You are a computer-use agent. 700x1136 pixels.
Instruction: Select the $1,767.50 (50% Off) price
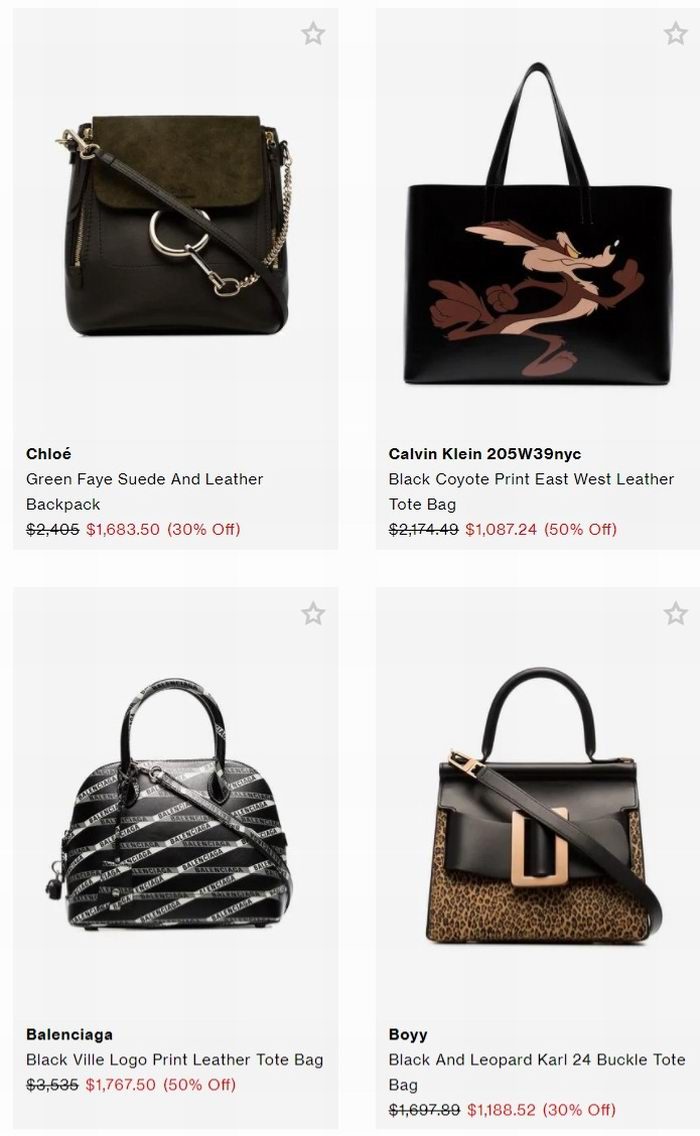tap(161, 1085)
